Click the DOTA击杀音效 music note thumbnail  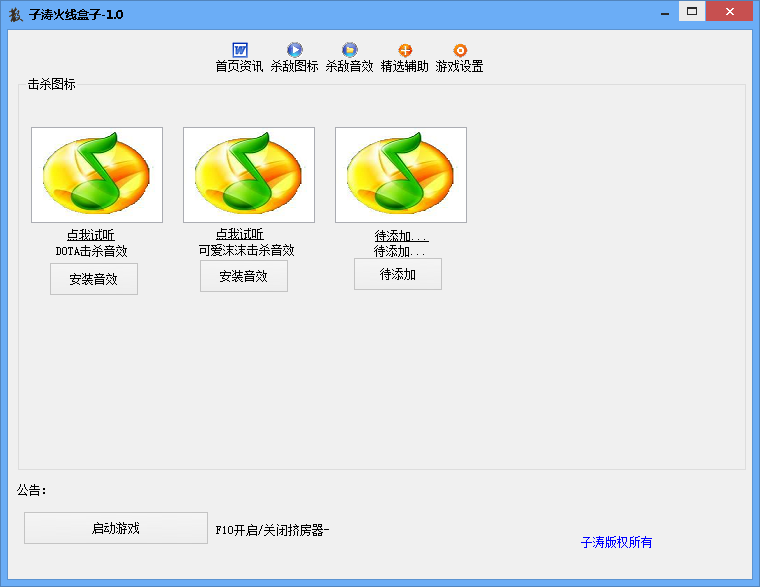pos(97,174)
